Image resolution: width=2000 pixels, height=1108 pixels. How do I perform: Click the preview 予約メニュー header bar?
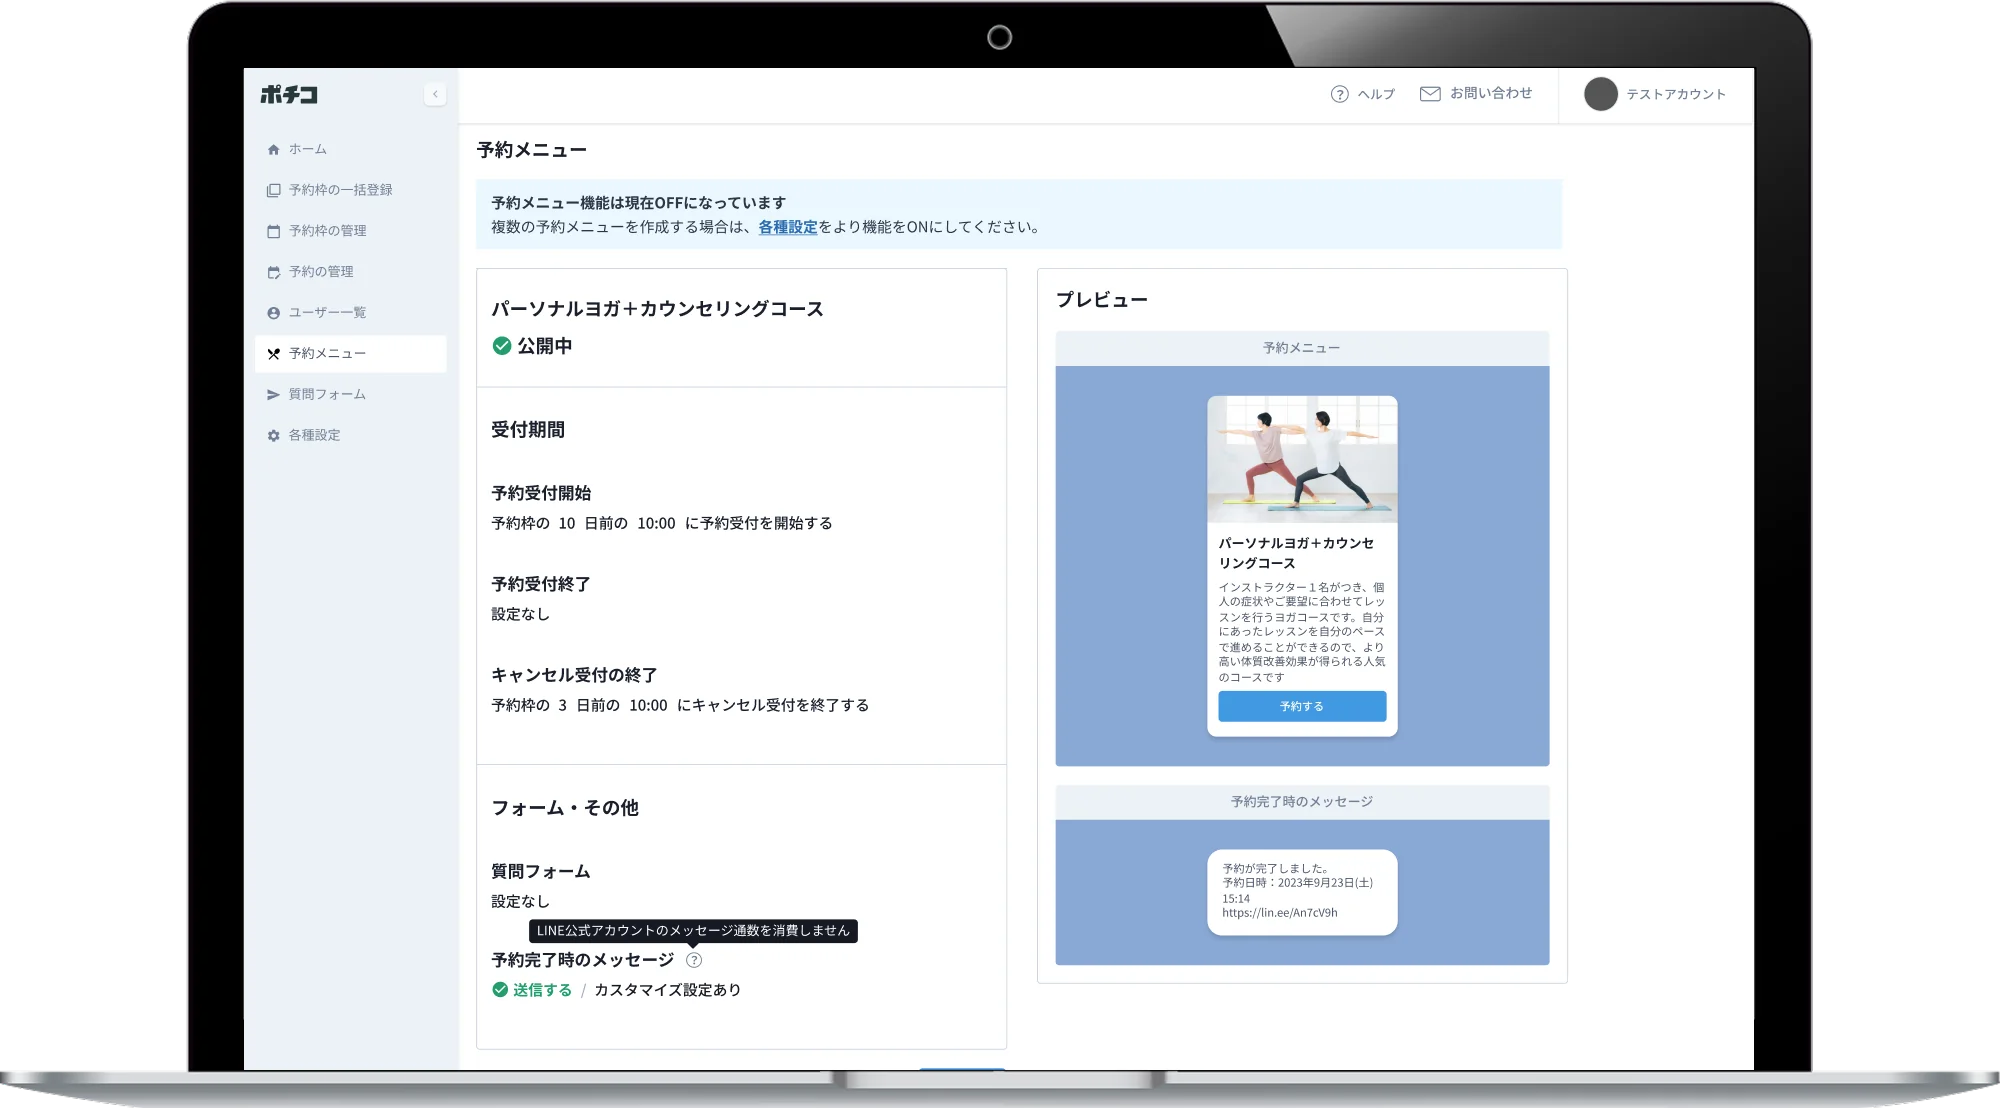coord(1302,348)
